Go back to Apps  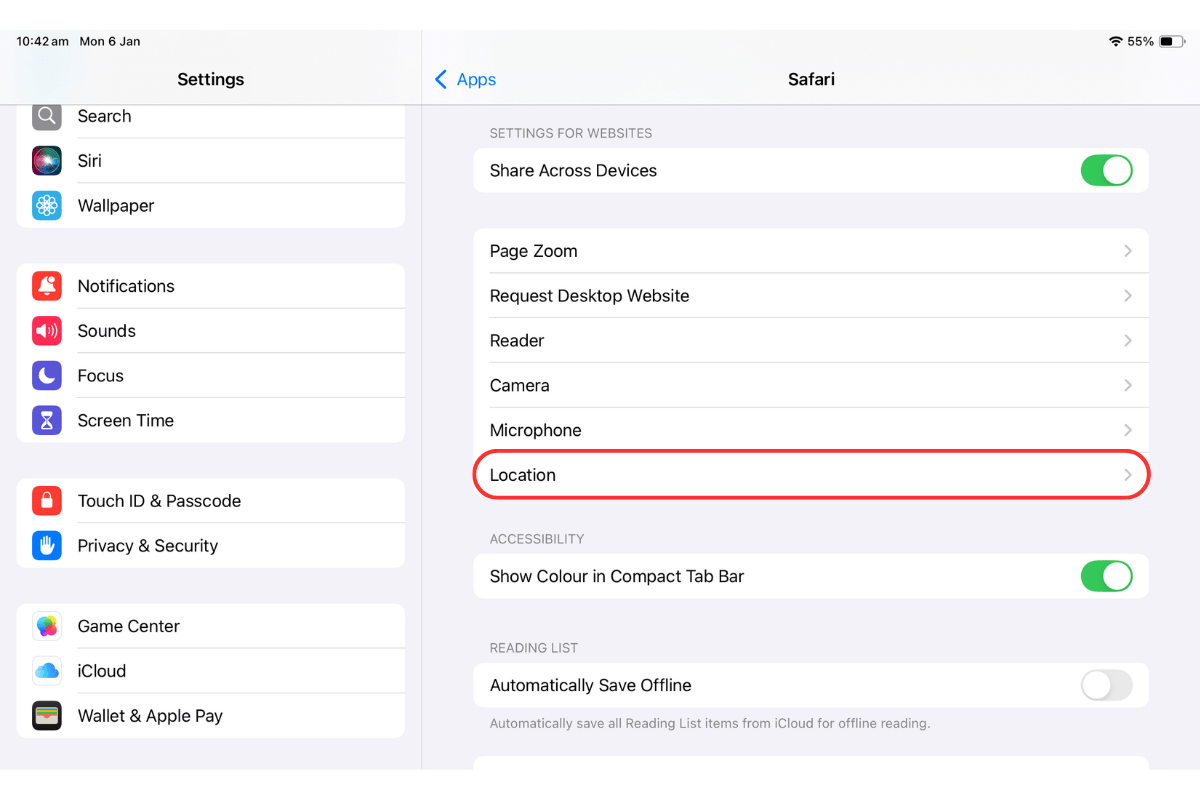click(464, 79)
